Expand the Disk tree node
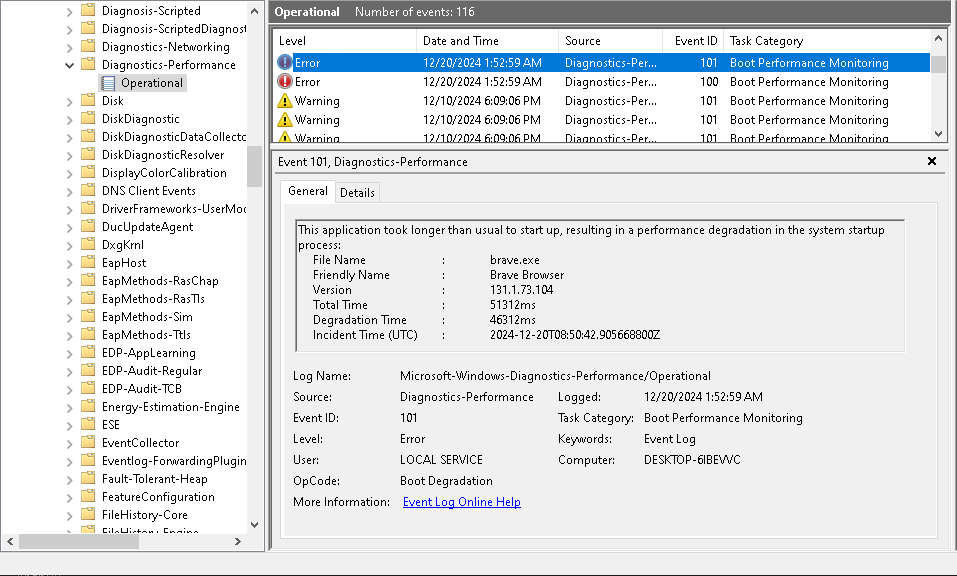Screen dimensions: 957x576 point(69,101)
